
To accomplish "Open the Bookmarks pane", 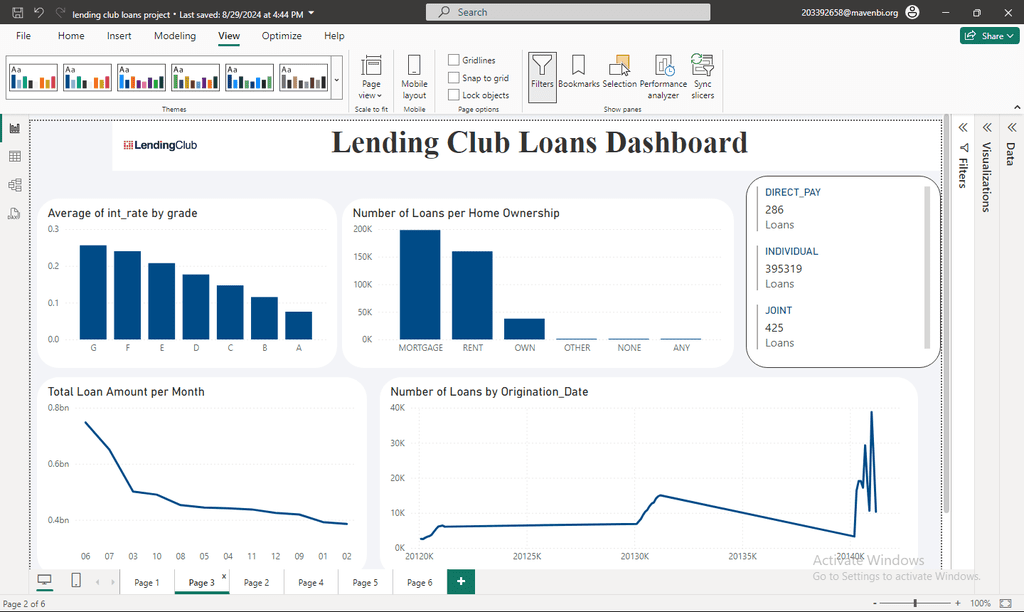I will click(x=579, y=72).
